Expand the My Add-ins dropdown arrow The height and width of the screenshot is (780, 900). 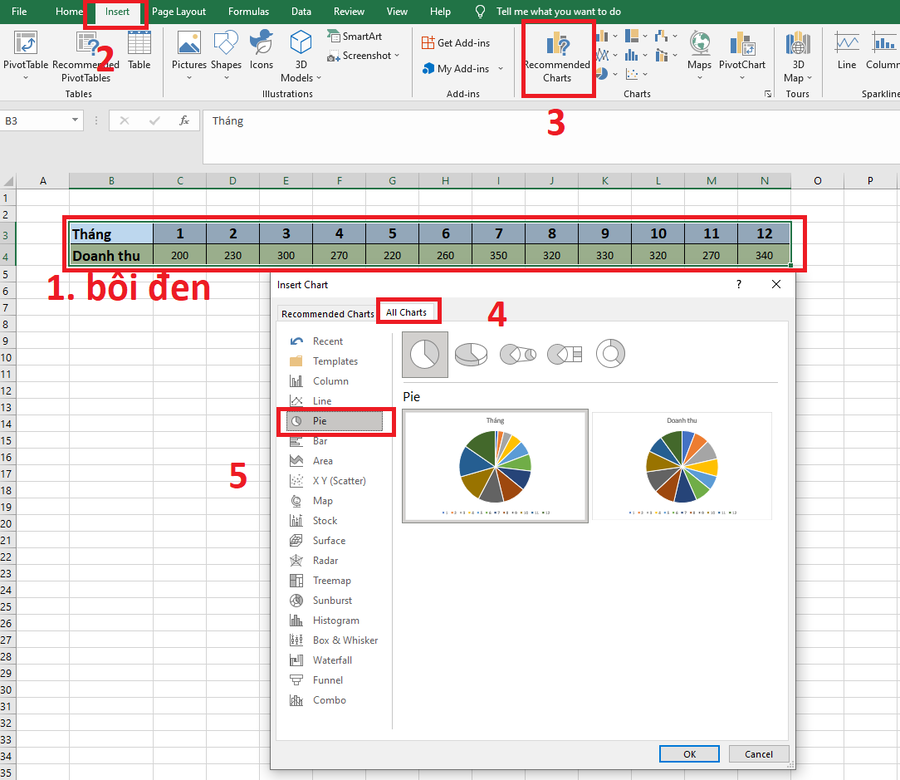click(501, 68)
